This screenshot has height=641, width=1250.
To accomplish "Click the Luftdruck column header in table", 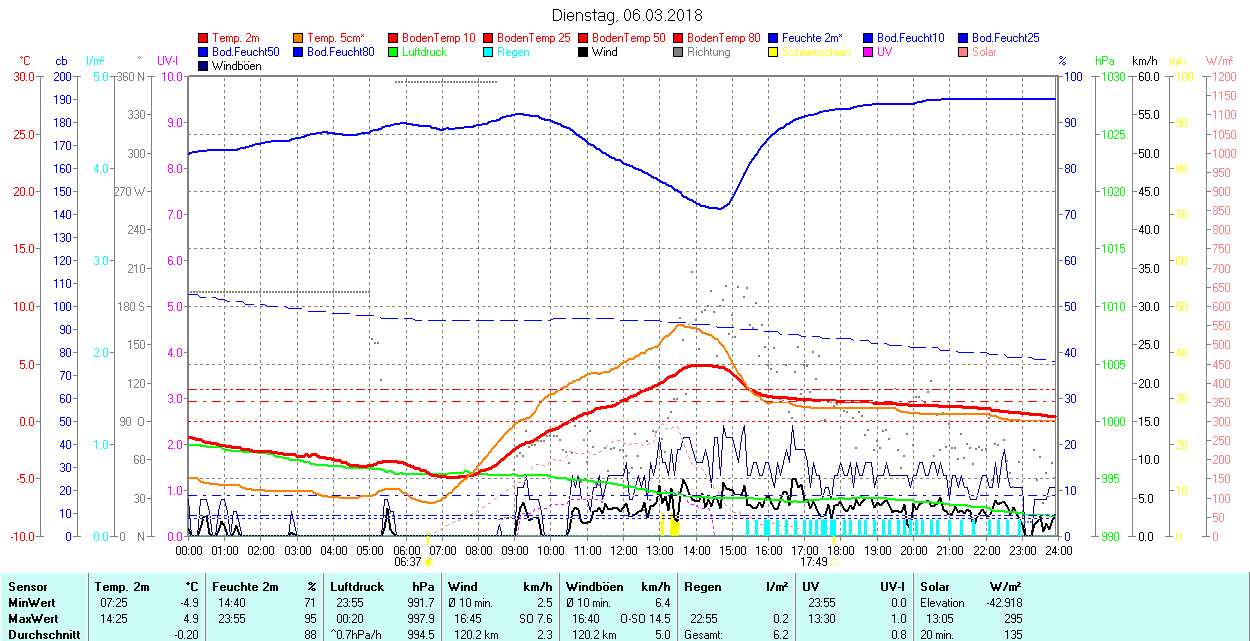I will tap(356, 587).
